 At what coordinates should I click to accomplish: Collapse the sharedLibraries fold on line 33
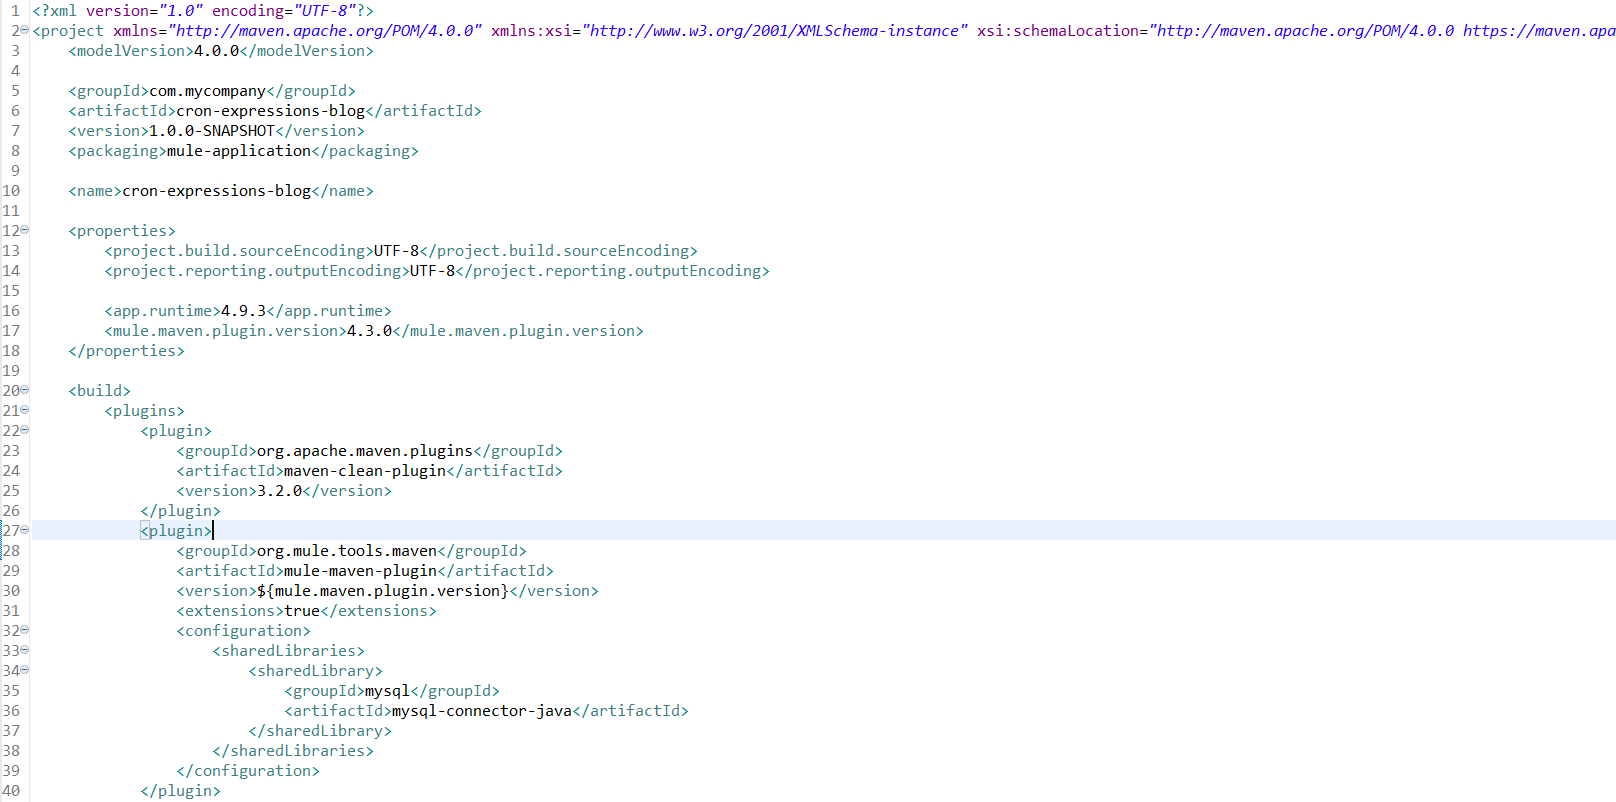click(25, 650)
